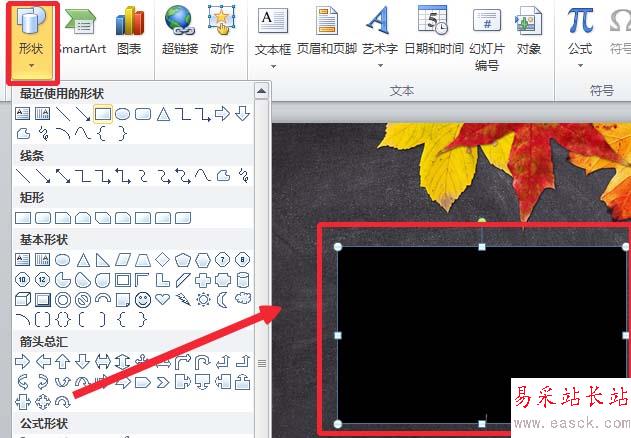
Task: Choose snip single corner rectangle under 矩形
Action: point(63,218)
